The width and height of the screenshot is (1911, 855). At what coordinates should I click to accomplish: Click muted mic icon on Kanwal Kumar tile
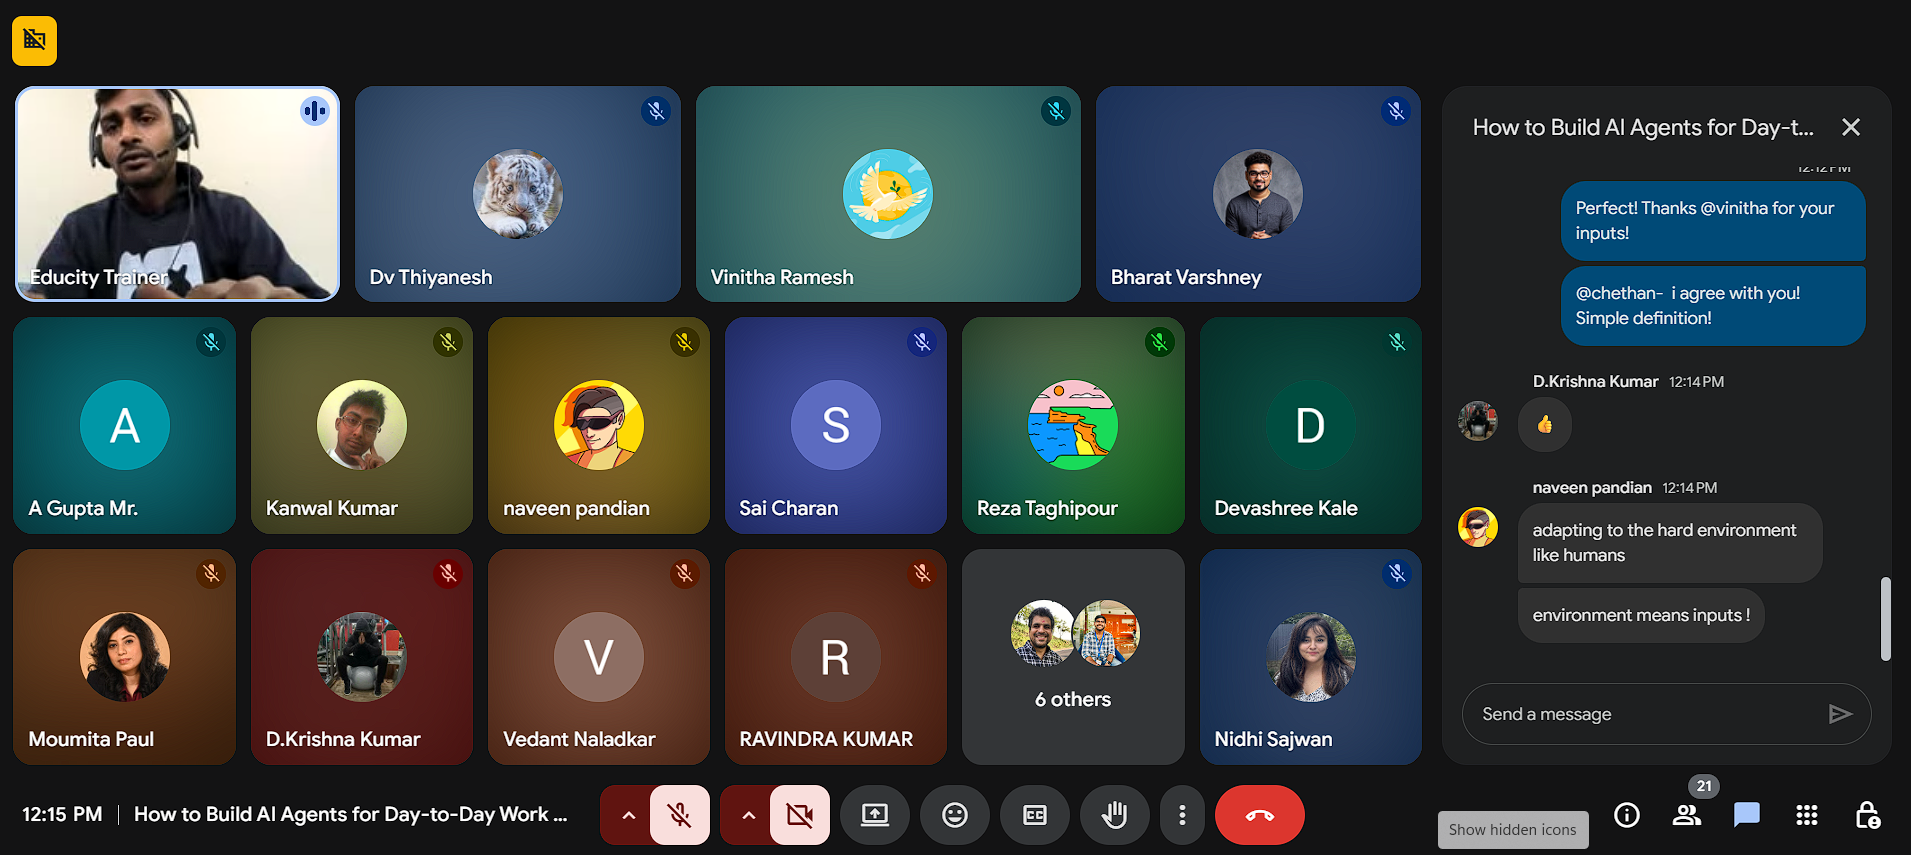coord(448,342)
